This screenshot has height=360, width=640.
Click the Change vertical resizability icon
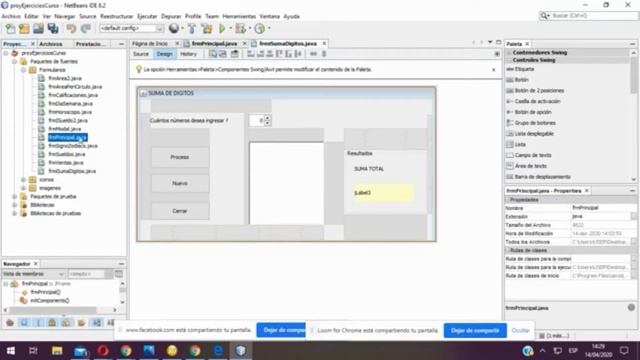coord(324,54)
